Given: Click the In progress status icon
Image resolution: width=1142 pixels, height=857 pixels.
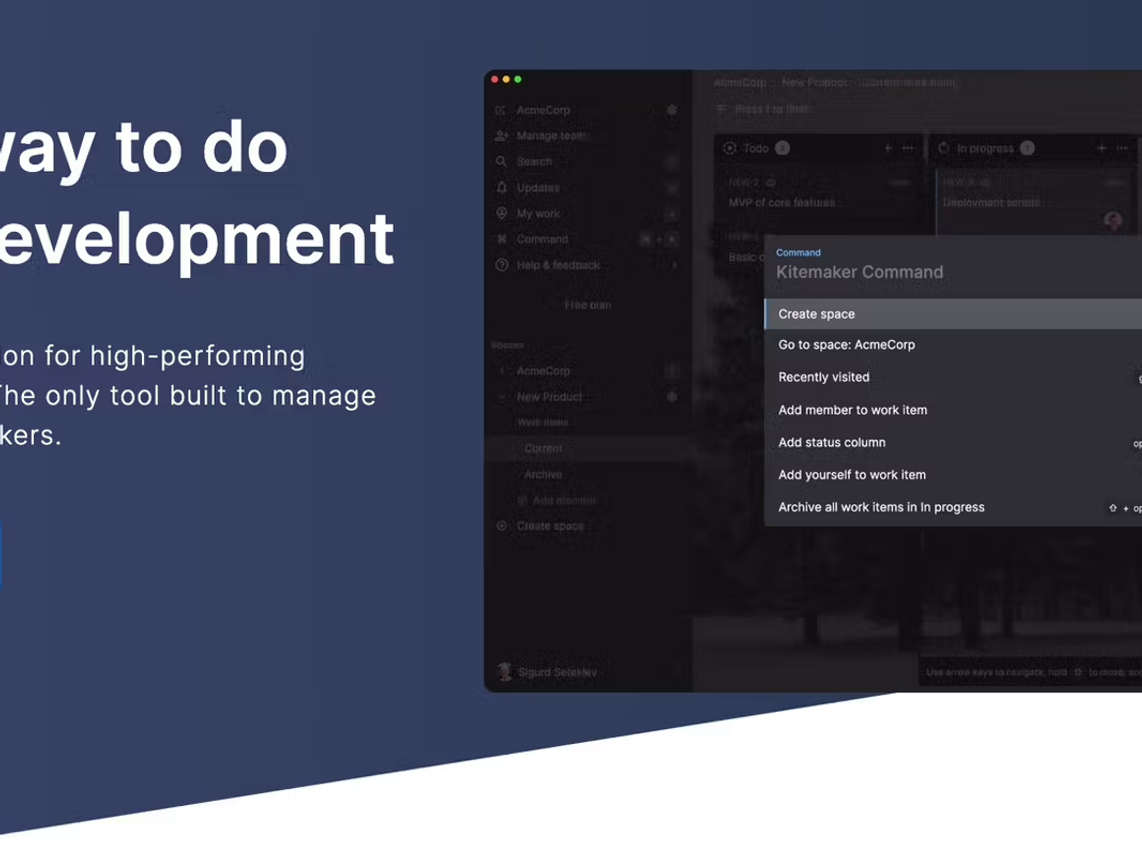Looking at the screenshot, I should tap(944, 148).
